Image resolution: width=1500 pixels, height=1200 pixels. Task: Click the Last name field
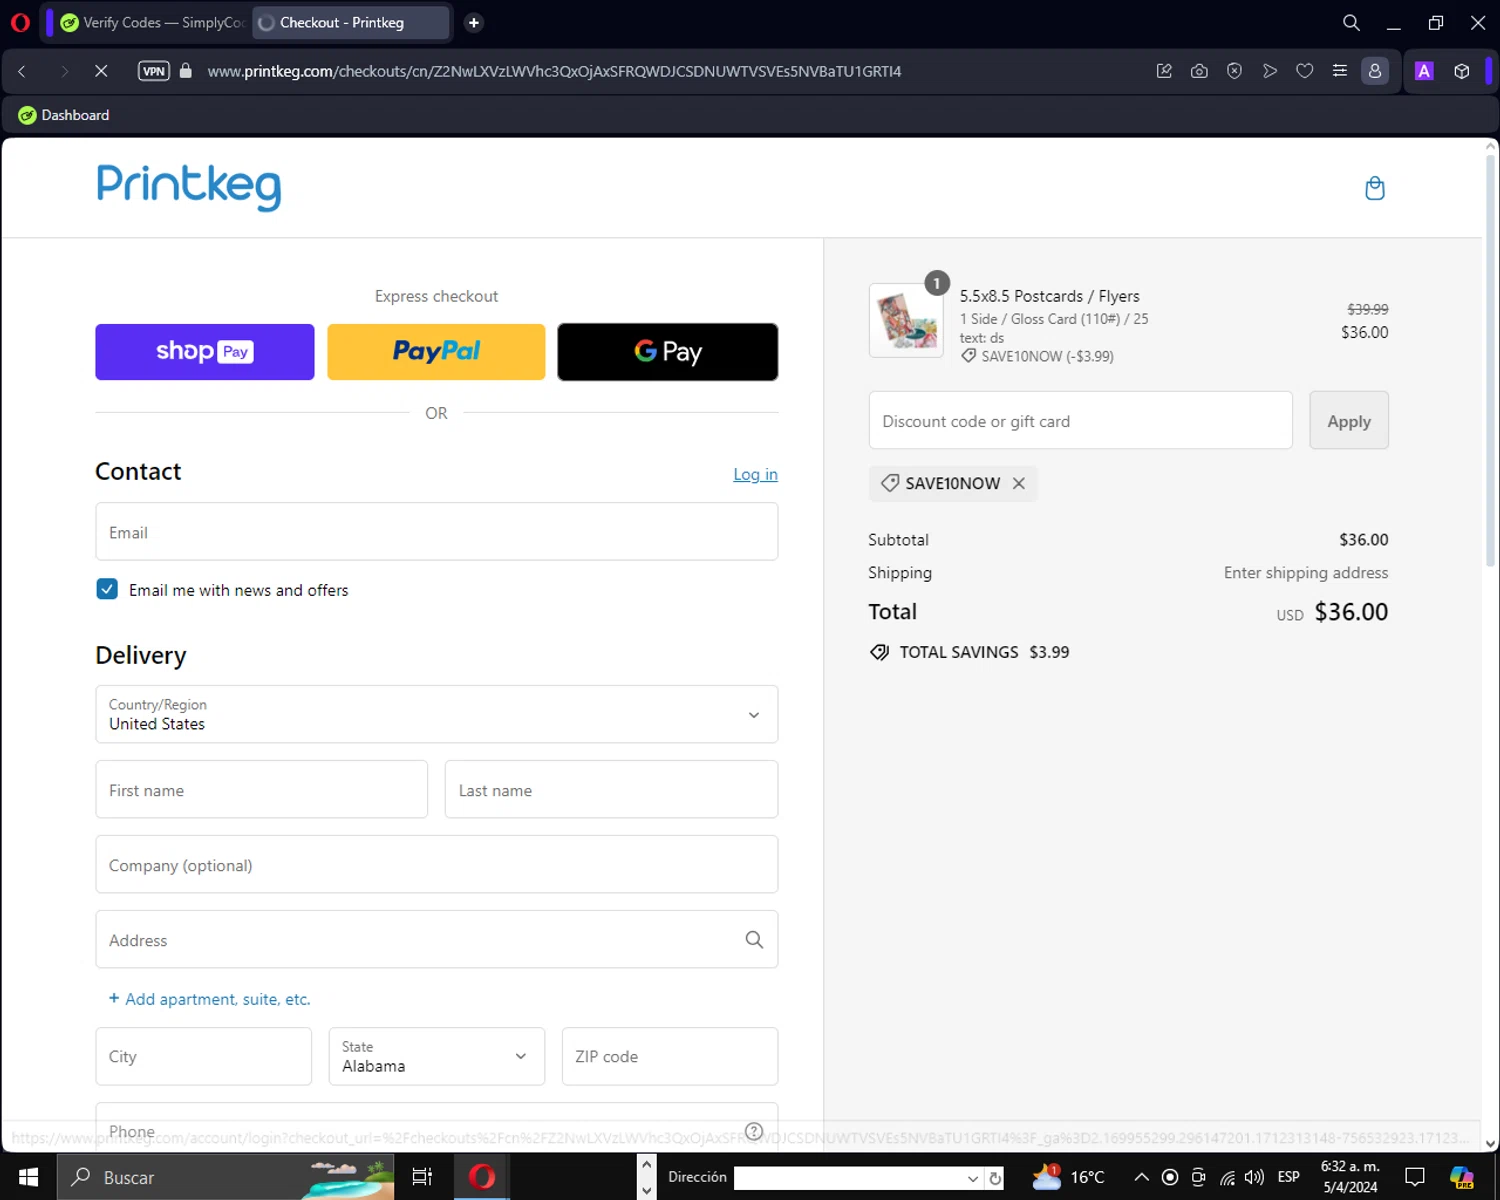(611, 789)
